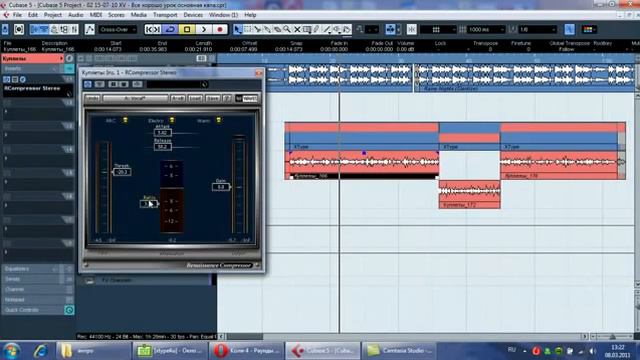Screen dimensions: 640x360
Task: Open the Devices menu
Action: [x=193, y=15]
